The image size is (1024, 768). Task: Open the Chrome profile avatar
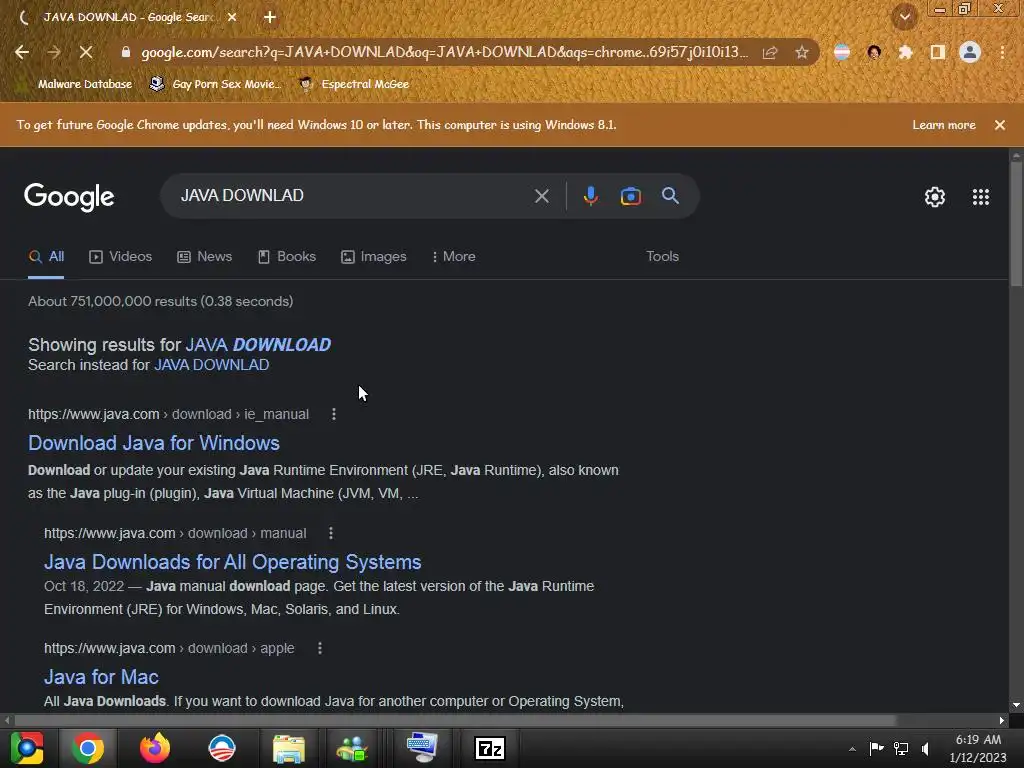click(x=970, y=52)
